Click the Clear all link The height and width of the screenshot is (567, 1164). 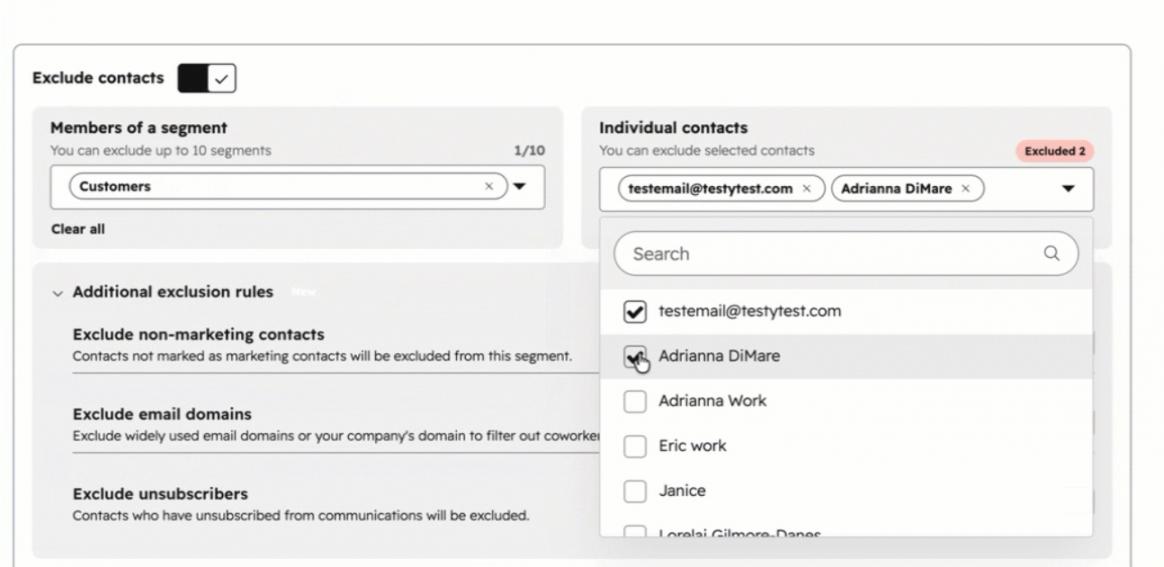click(78, 229)
